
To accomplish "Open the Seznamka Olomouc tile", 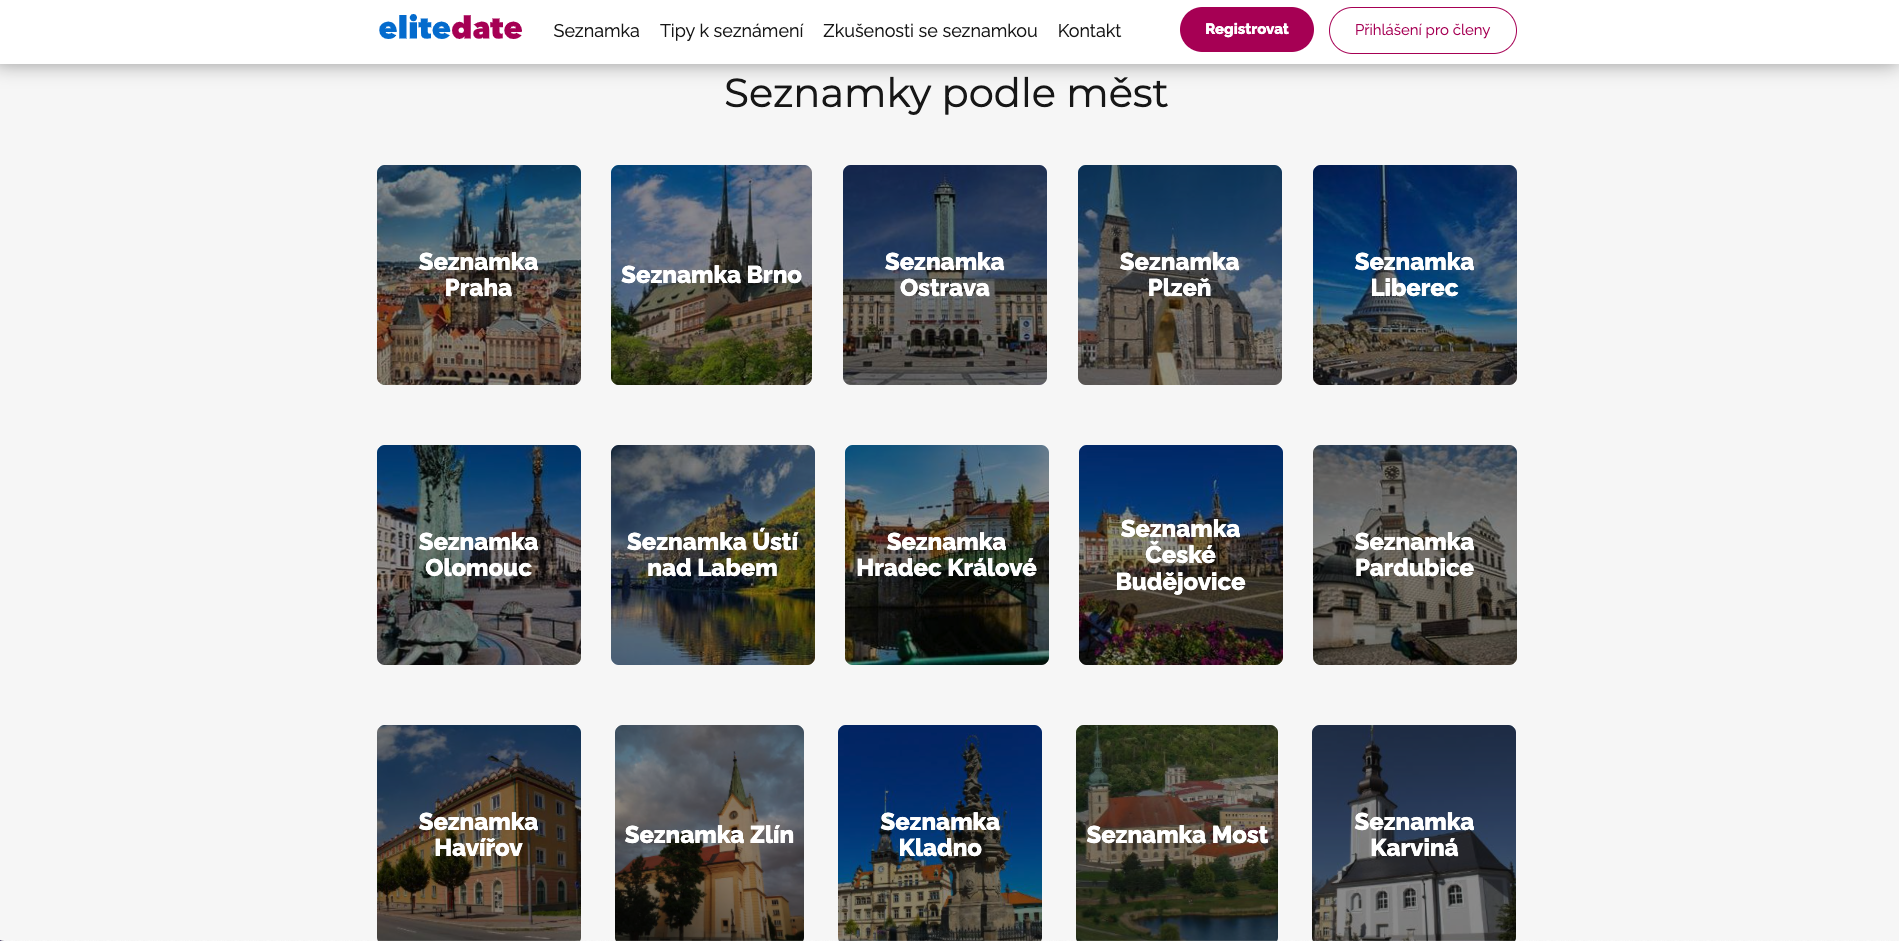I will coord(479,555).
